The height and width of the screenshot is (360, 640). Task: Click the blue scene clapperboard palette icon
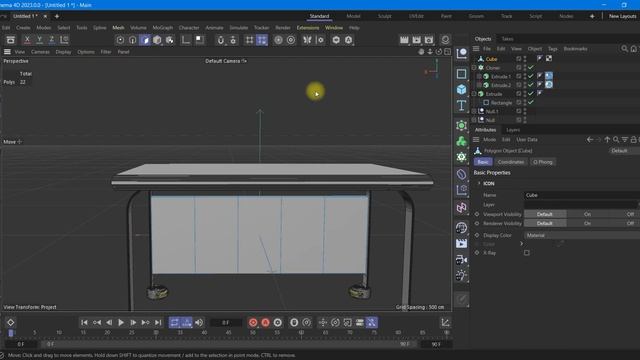point(462,244)
